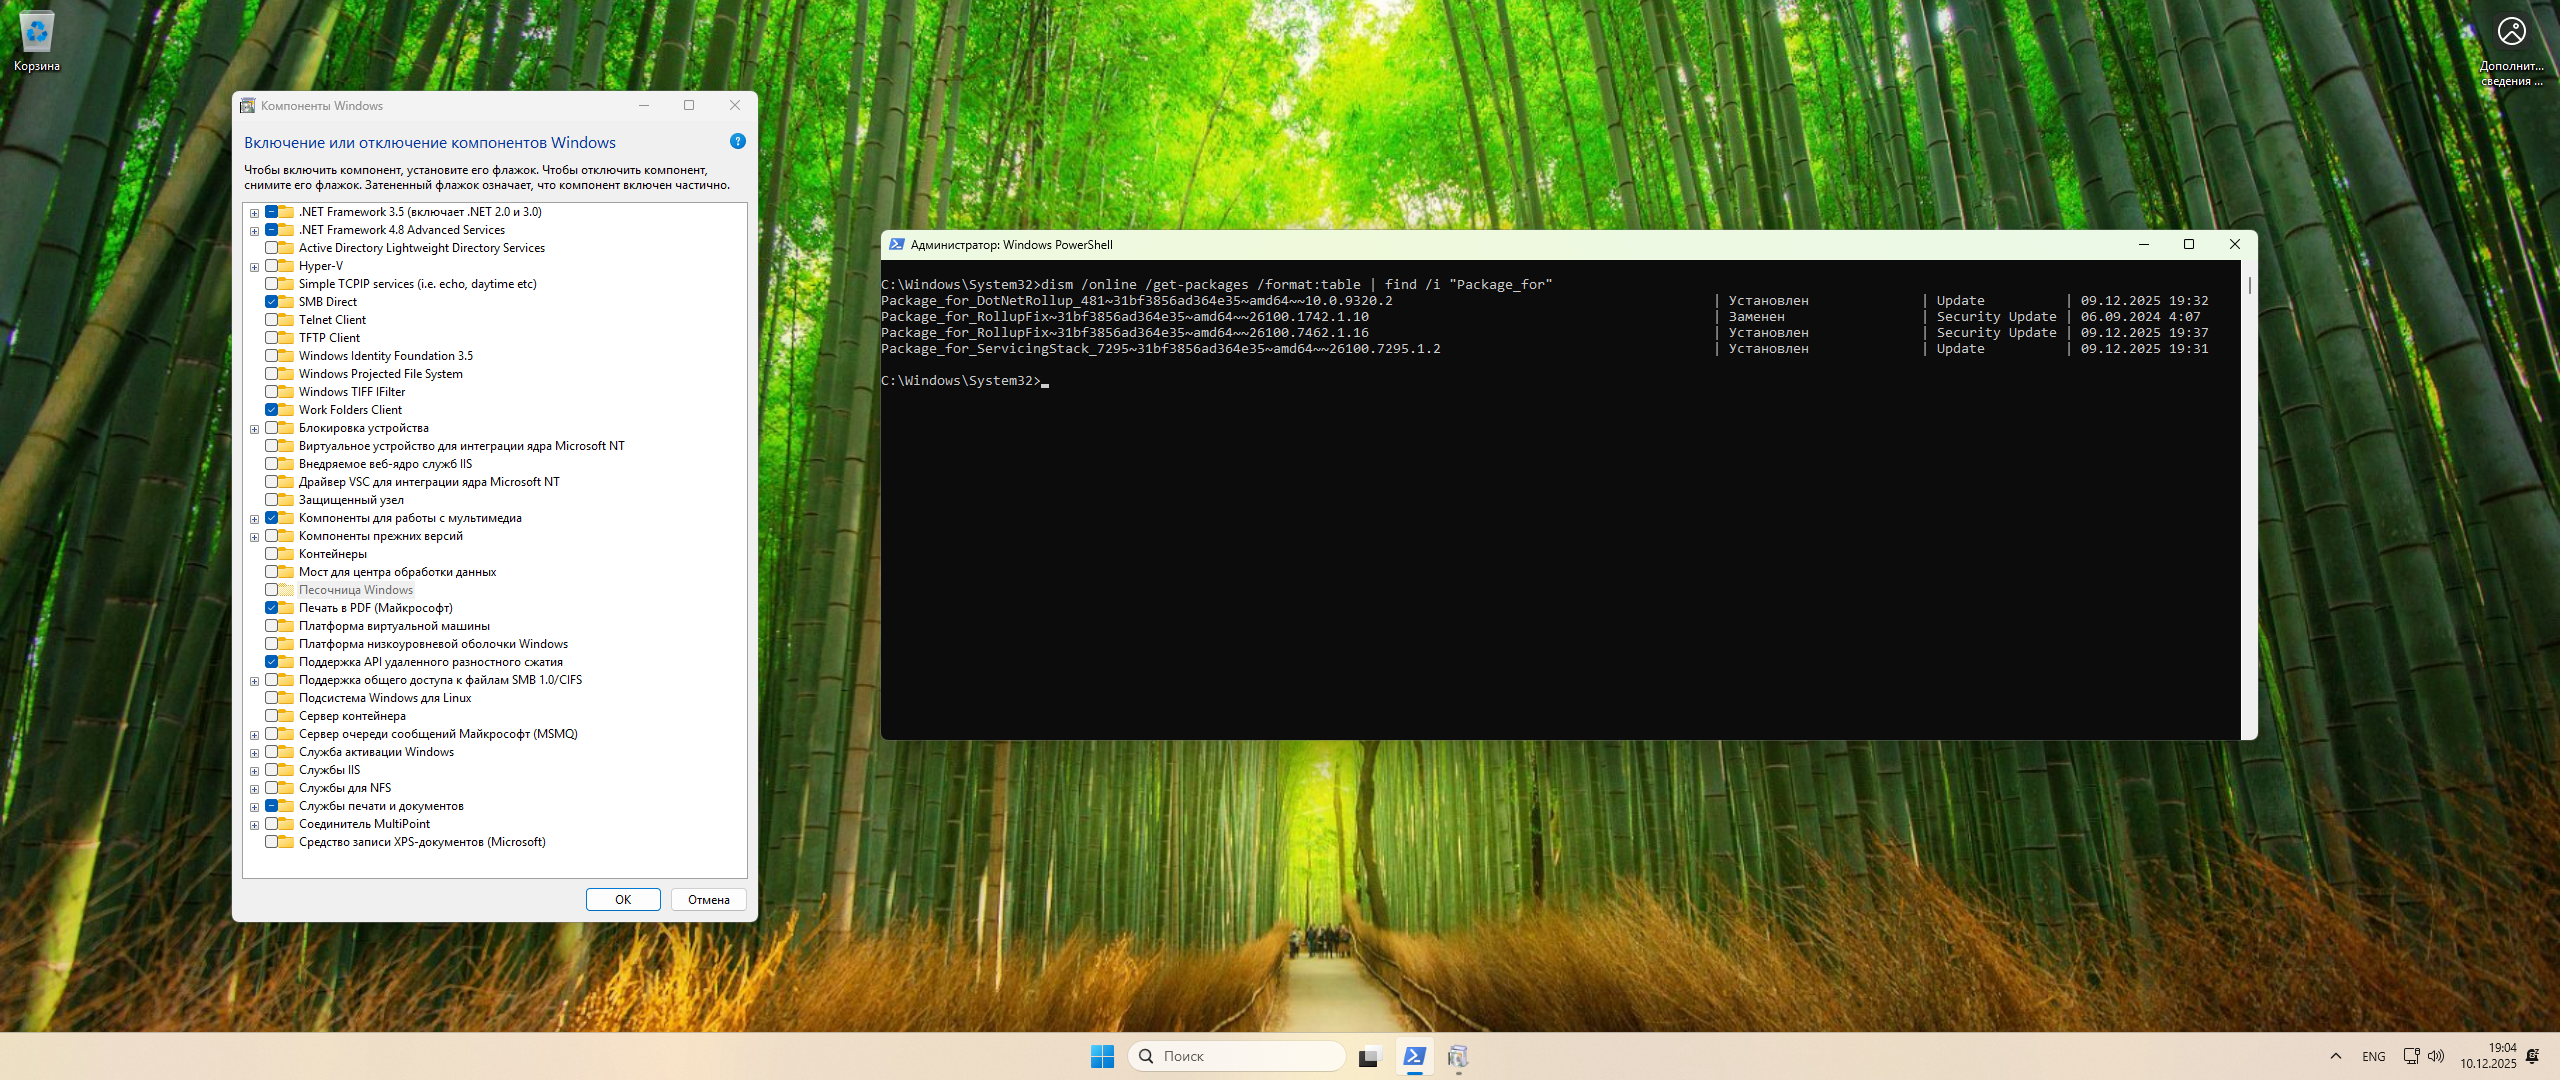2560x1080 pixels.
Task: Click the Cancel (Отмена) button
Action: (x=709, y=900)
